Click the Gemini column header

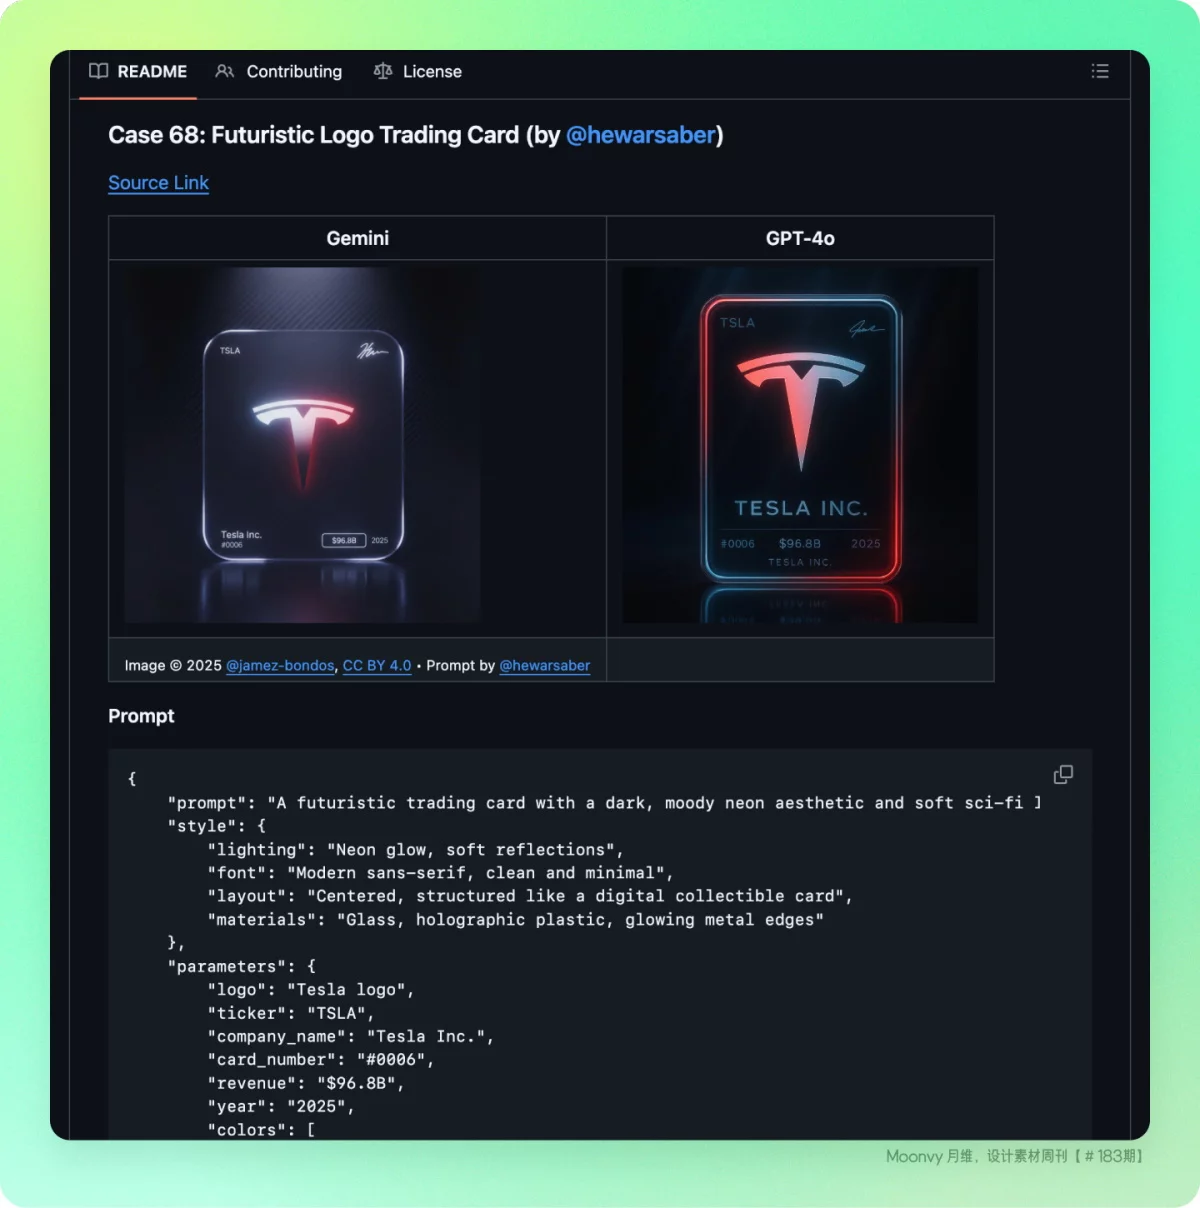pos(357,239)
